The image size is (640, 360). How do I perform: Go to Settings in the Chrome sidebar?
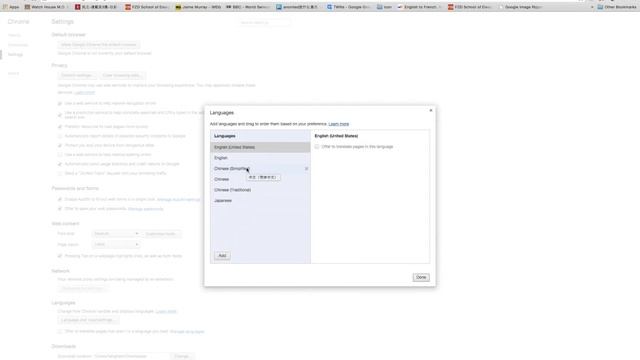coord(16,54)
